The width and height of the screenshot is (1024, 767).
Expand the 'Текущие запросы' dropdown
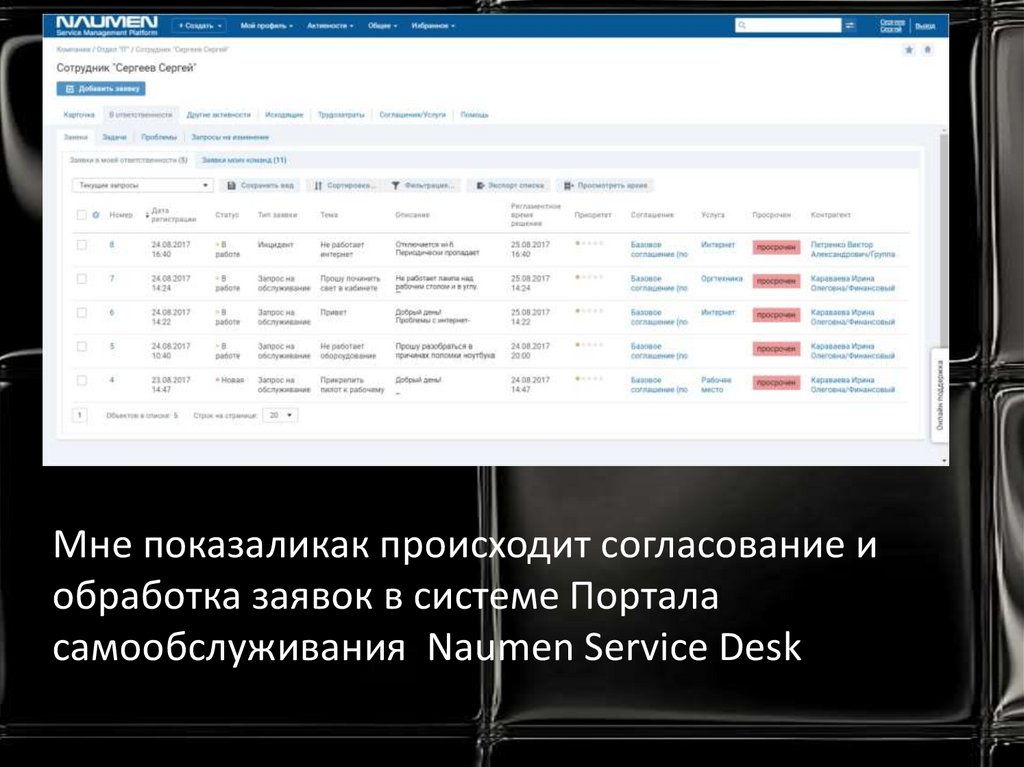click(143, 185)
